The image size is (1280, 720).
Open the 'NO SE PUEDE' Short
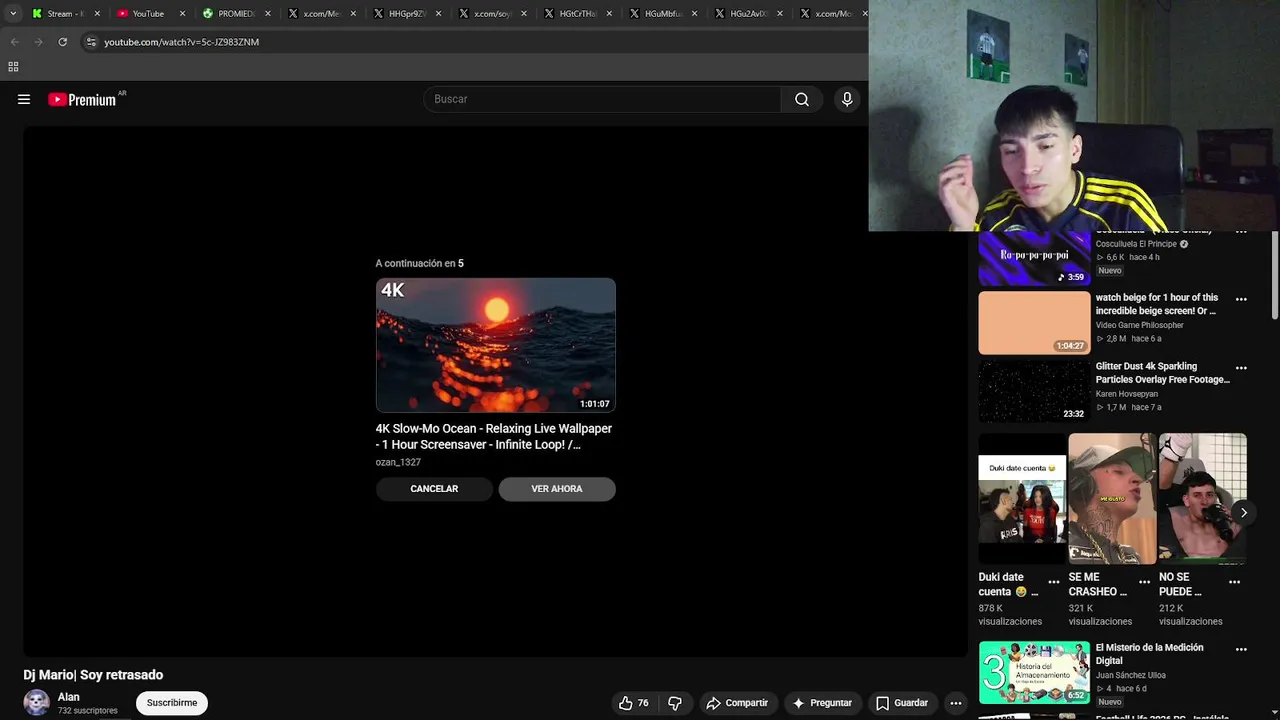point(1202,499)
